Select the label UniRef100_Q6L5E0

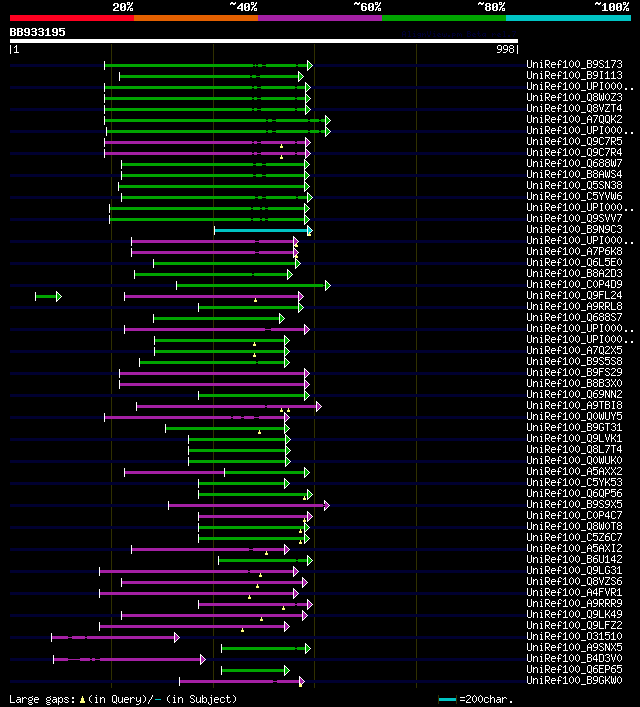click(574, 262)
